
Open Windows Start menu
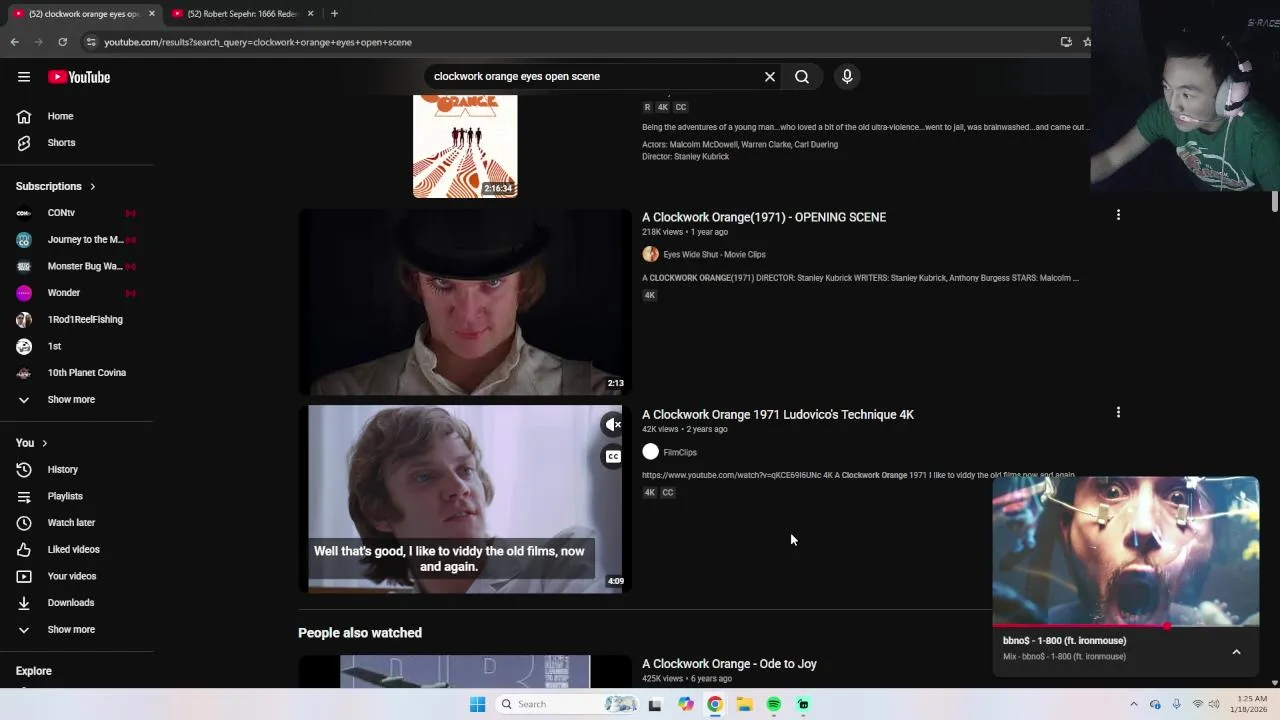[477, 704]
